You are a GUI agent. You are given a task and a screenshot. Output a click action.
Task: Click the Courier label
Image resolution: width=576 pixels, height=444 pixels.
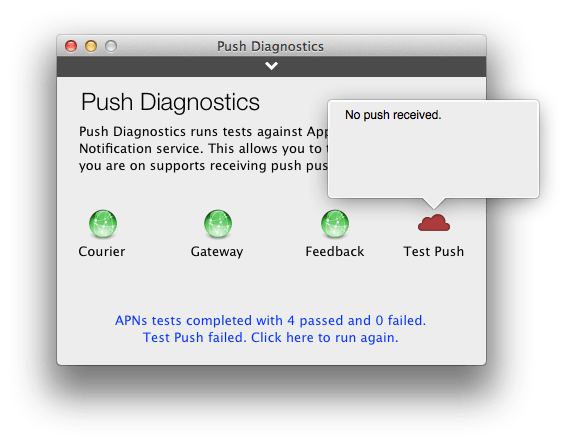coord(102,252)
